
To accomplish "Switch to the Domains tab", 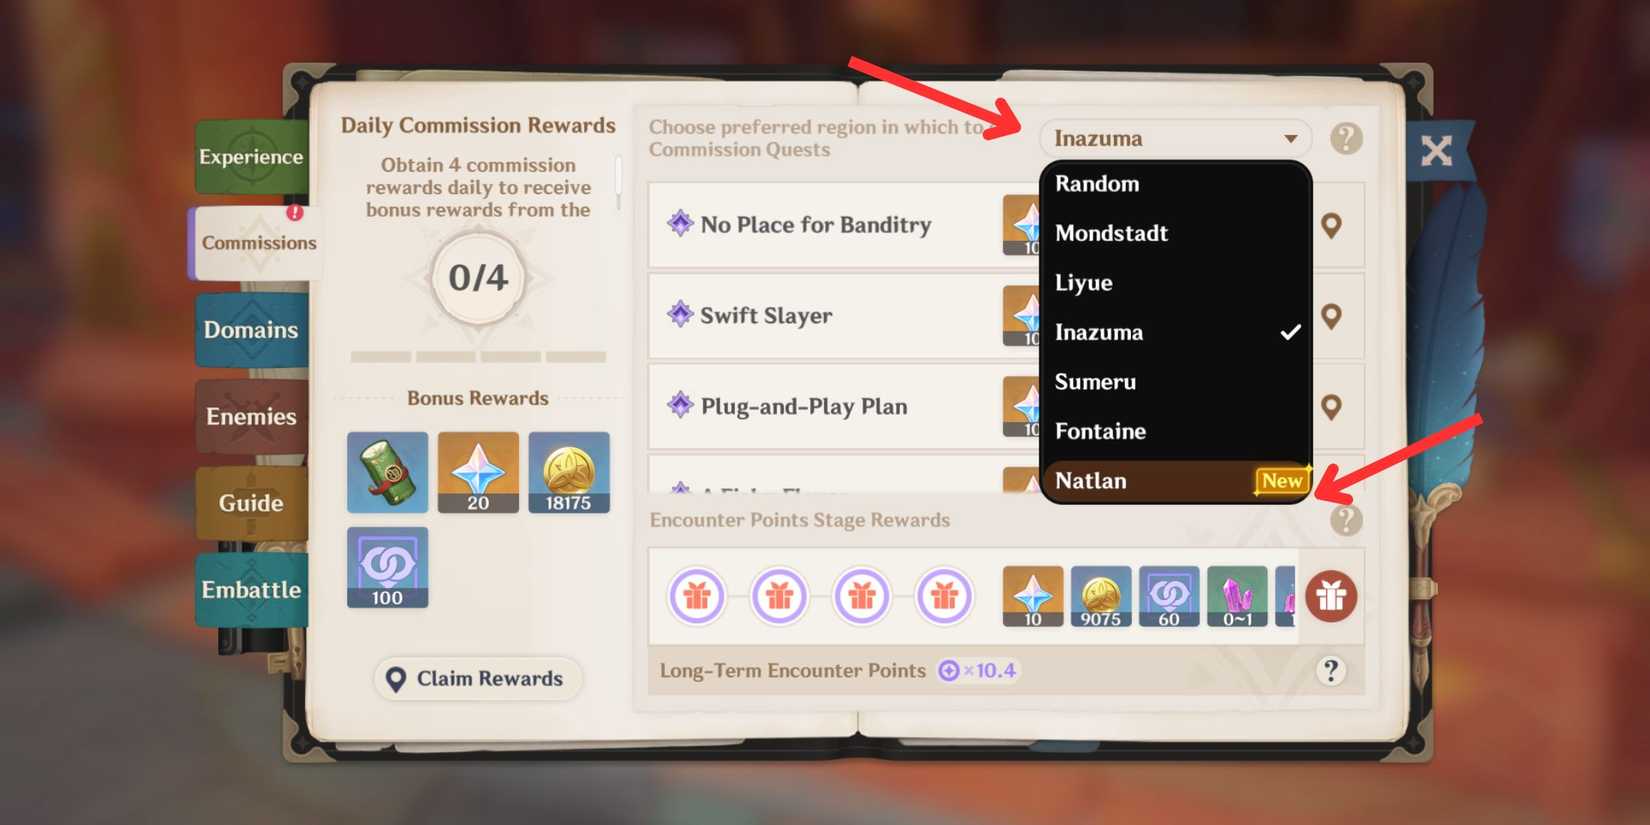I will click(251, 330).
